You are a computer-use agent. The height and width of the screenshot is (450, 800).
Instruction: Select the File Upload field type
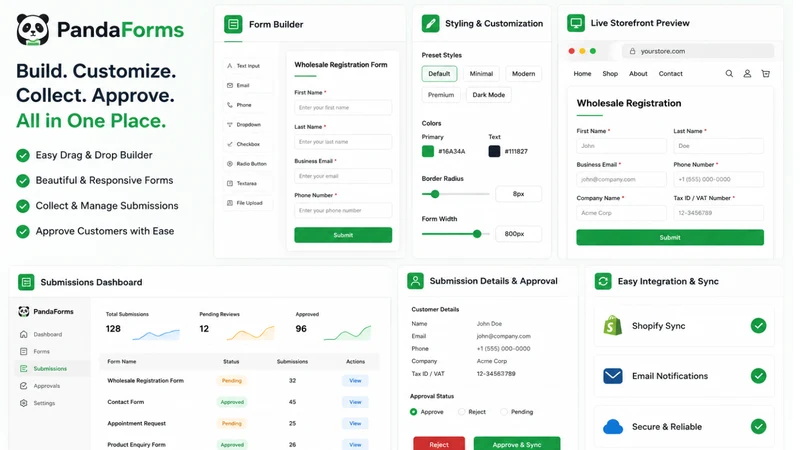pyautogui.click(x=248, y=203)
